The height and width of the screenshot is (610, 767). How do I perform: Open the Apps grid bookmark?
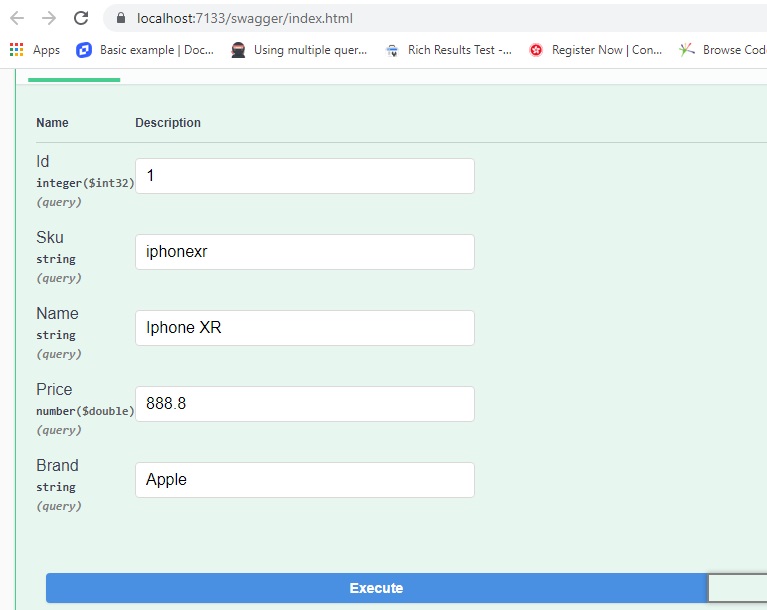tap(35, 50)
